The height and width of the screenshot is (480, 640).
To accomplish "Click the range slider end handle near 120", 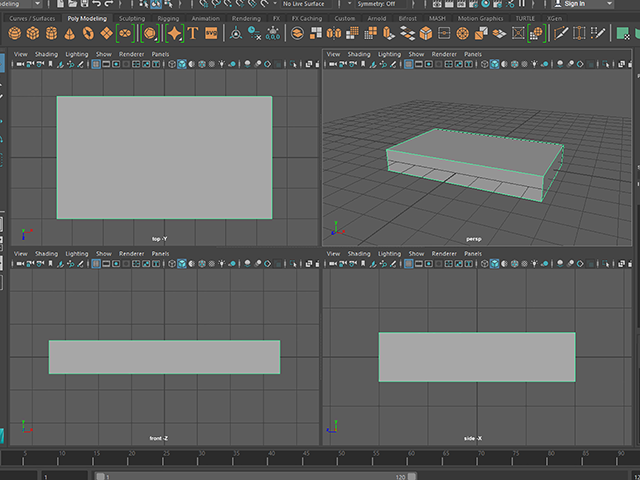I will tap(412, 476).
